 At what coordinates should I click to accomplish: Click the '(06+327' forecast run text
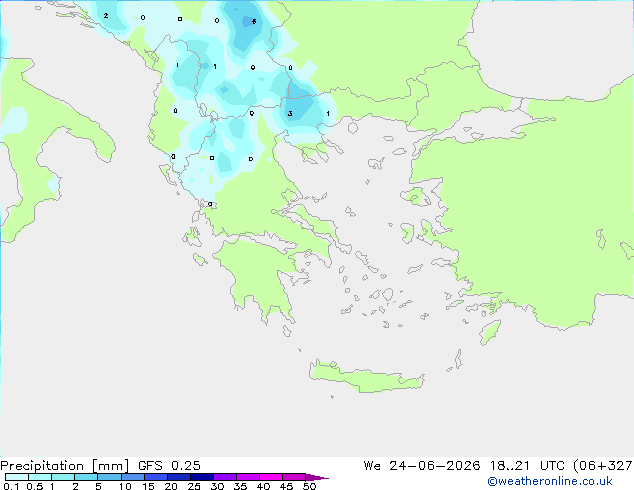point(603,466)
